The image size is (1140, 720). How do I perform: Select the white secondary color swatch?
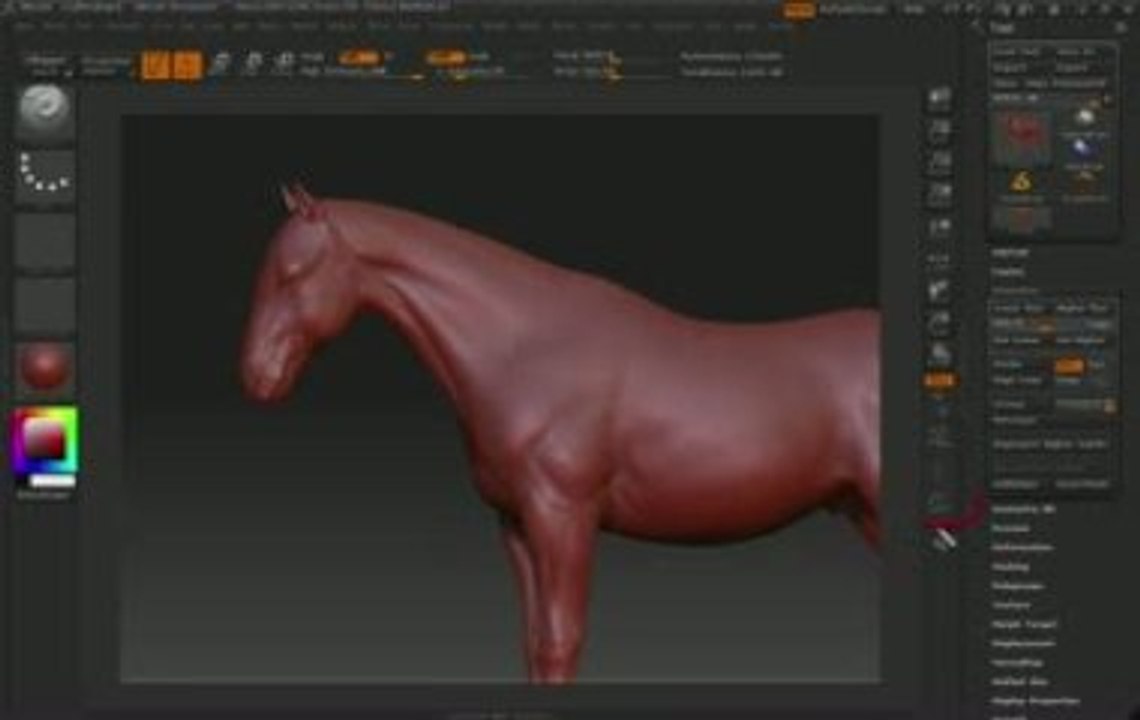(52, 481)
